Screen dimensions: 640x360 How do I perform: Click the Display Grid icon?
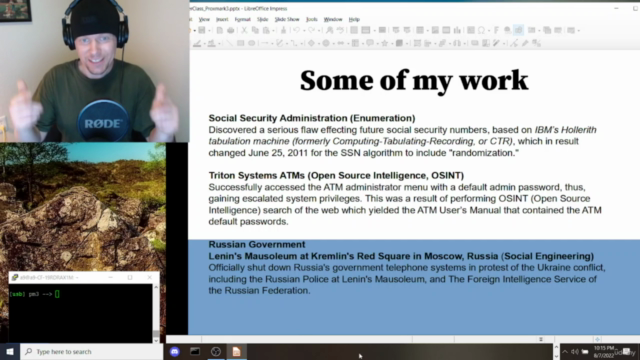tap(354, 30)
